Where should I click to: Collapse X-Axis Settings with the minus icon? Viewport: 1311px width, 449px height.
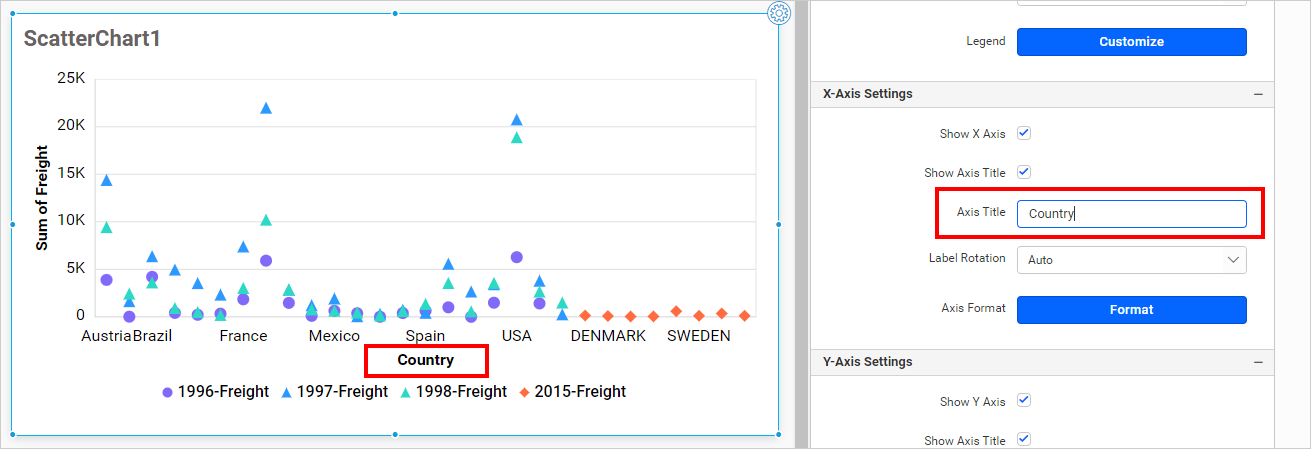coord(1257,94)
